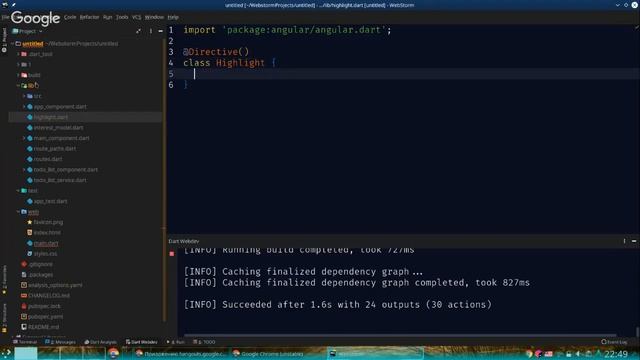The width and height of the screenshot is (640, 360).
Task: Open the TODO tool tab
Action: [x=204, y=342]
